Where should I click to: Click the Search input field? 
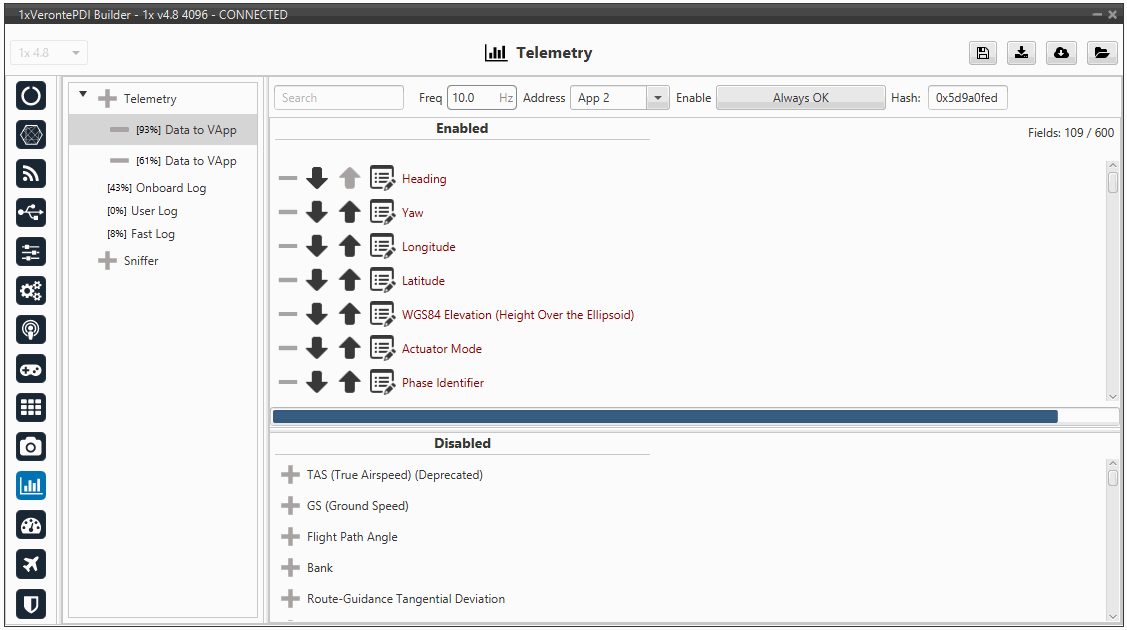(338, 98)
